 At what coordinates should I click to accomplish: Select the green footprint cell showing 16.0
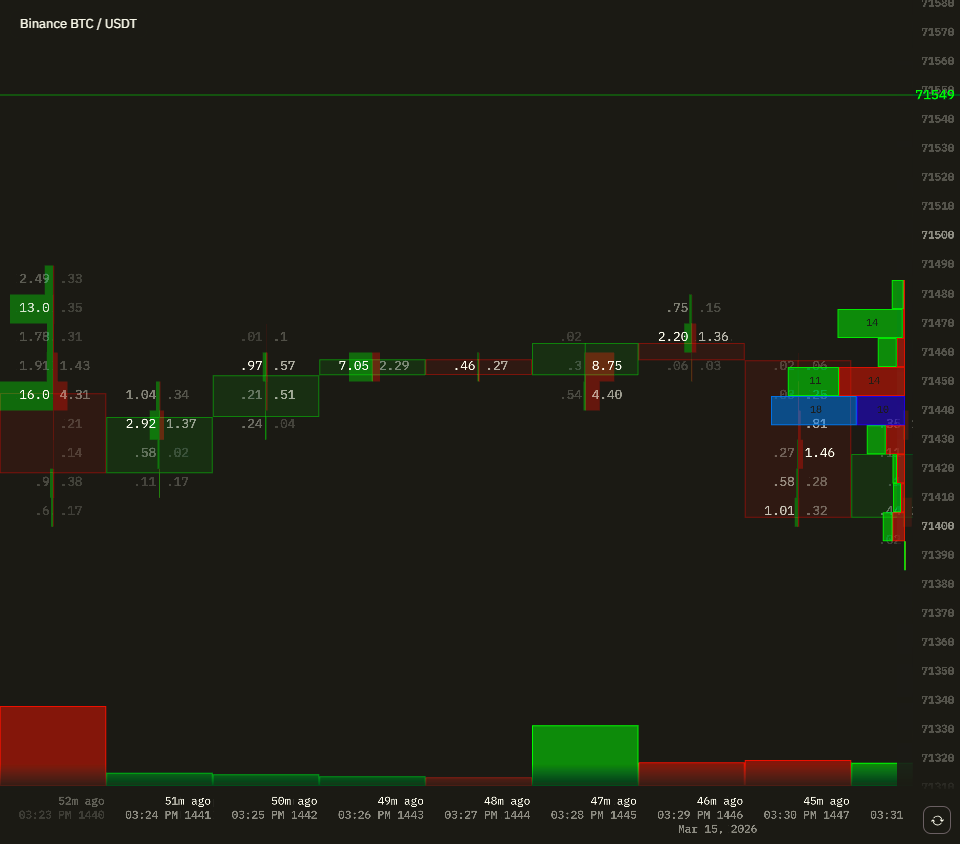[x=32, y=395]
